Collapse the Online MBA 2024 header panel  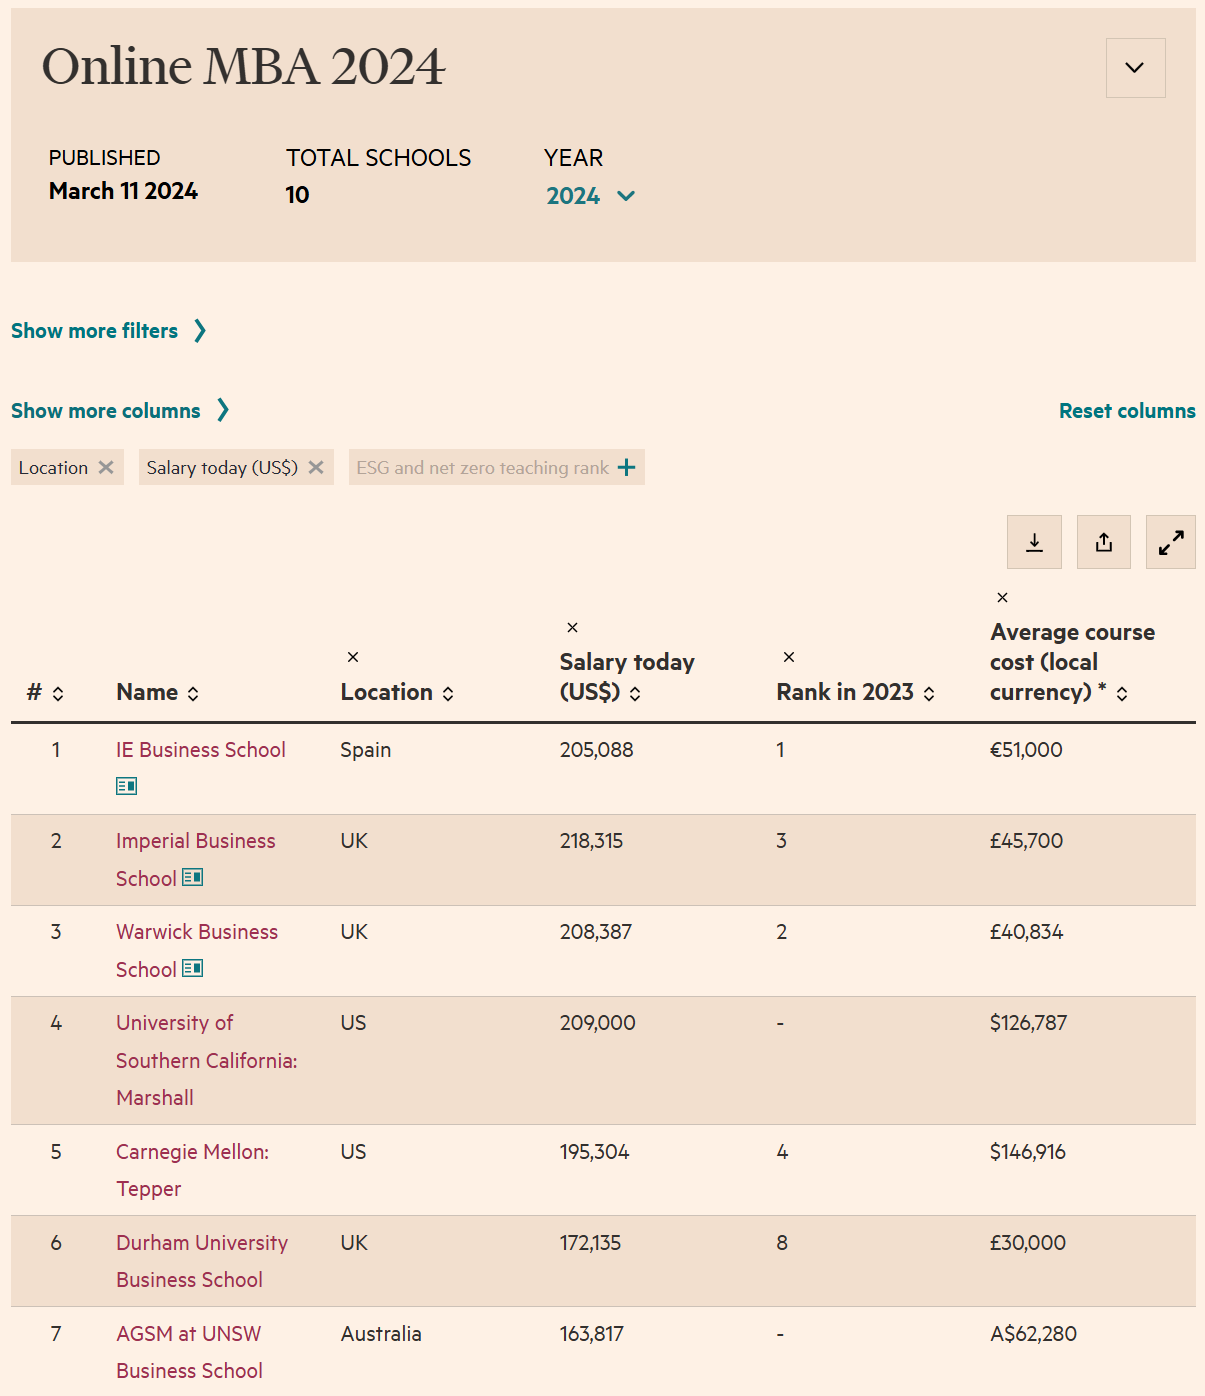1135,68
